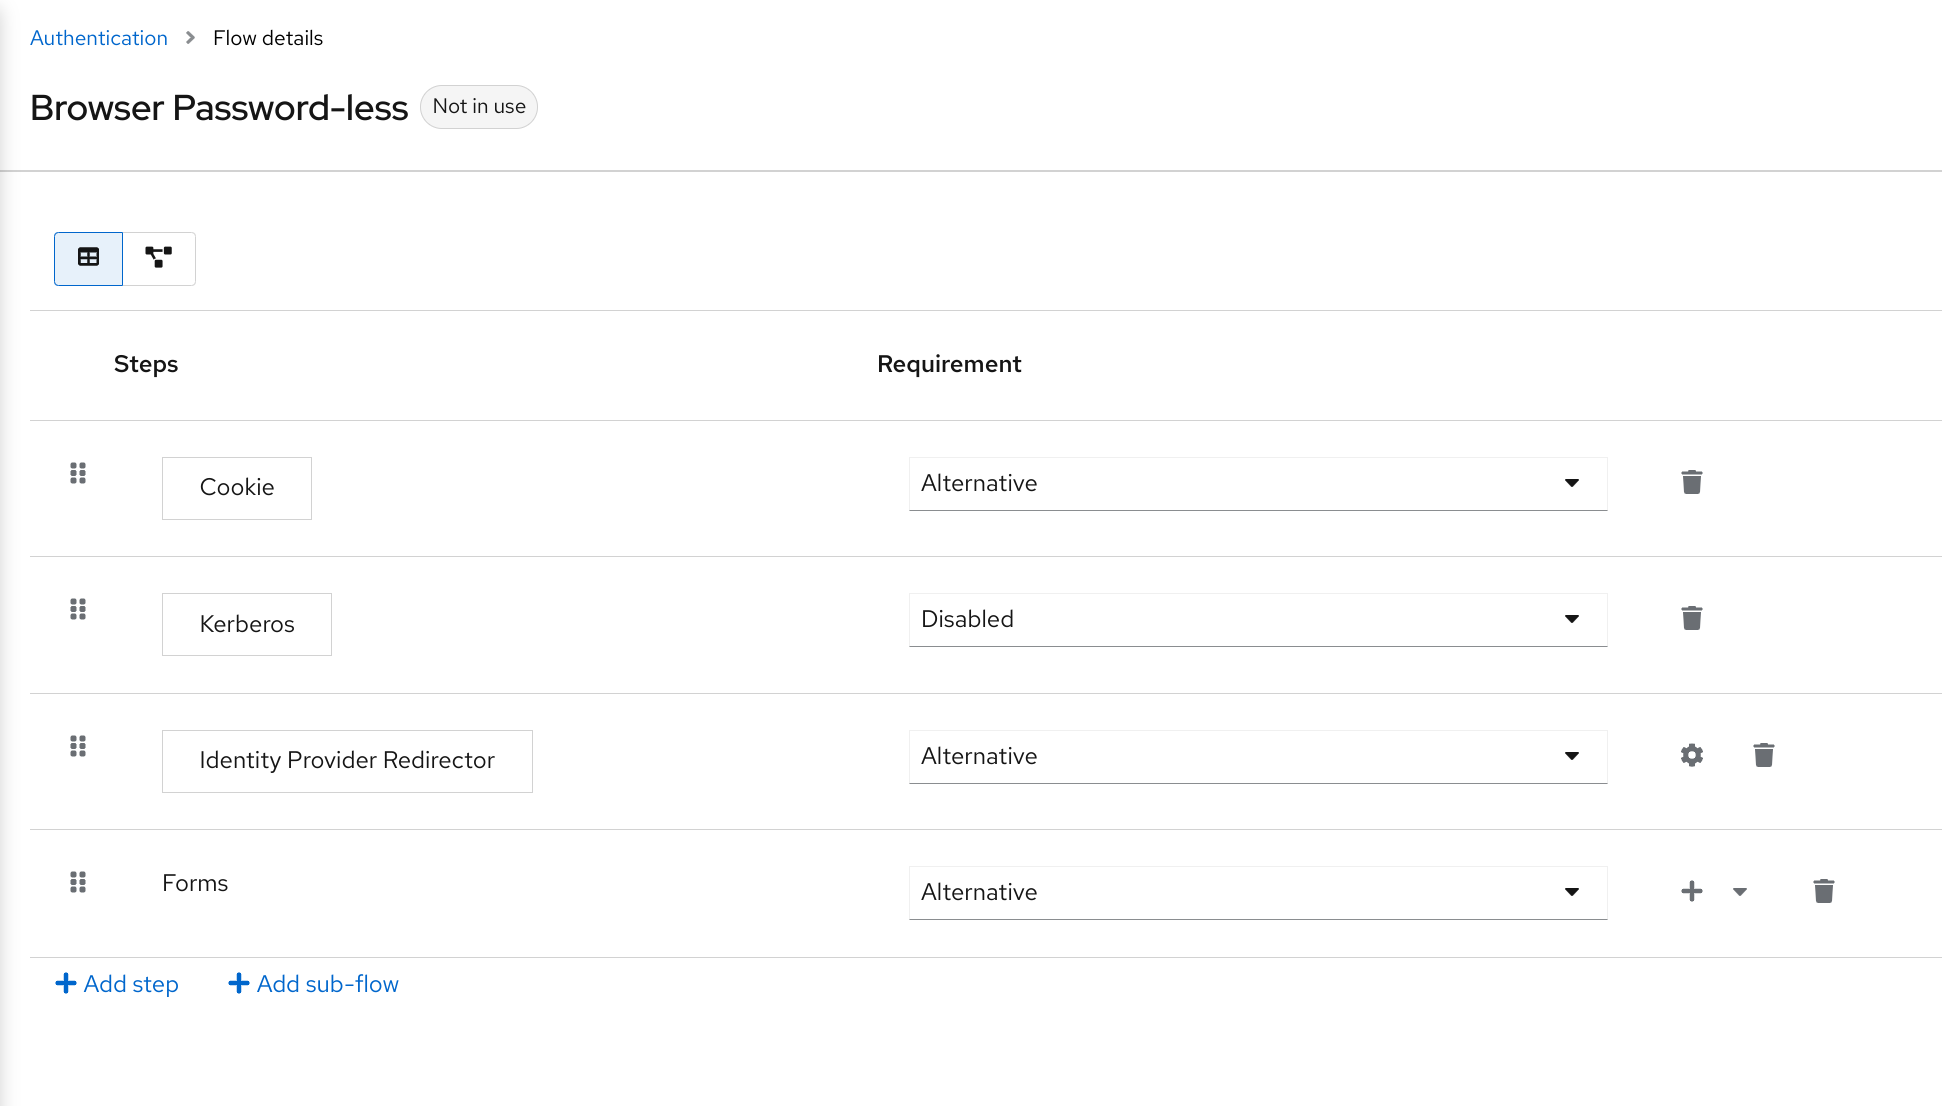Click the Add step button
Image resolution: width=1942 pixels, height=1106 pixels.
pos(117,985)
